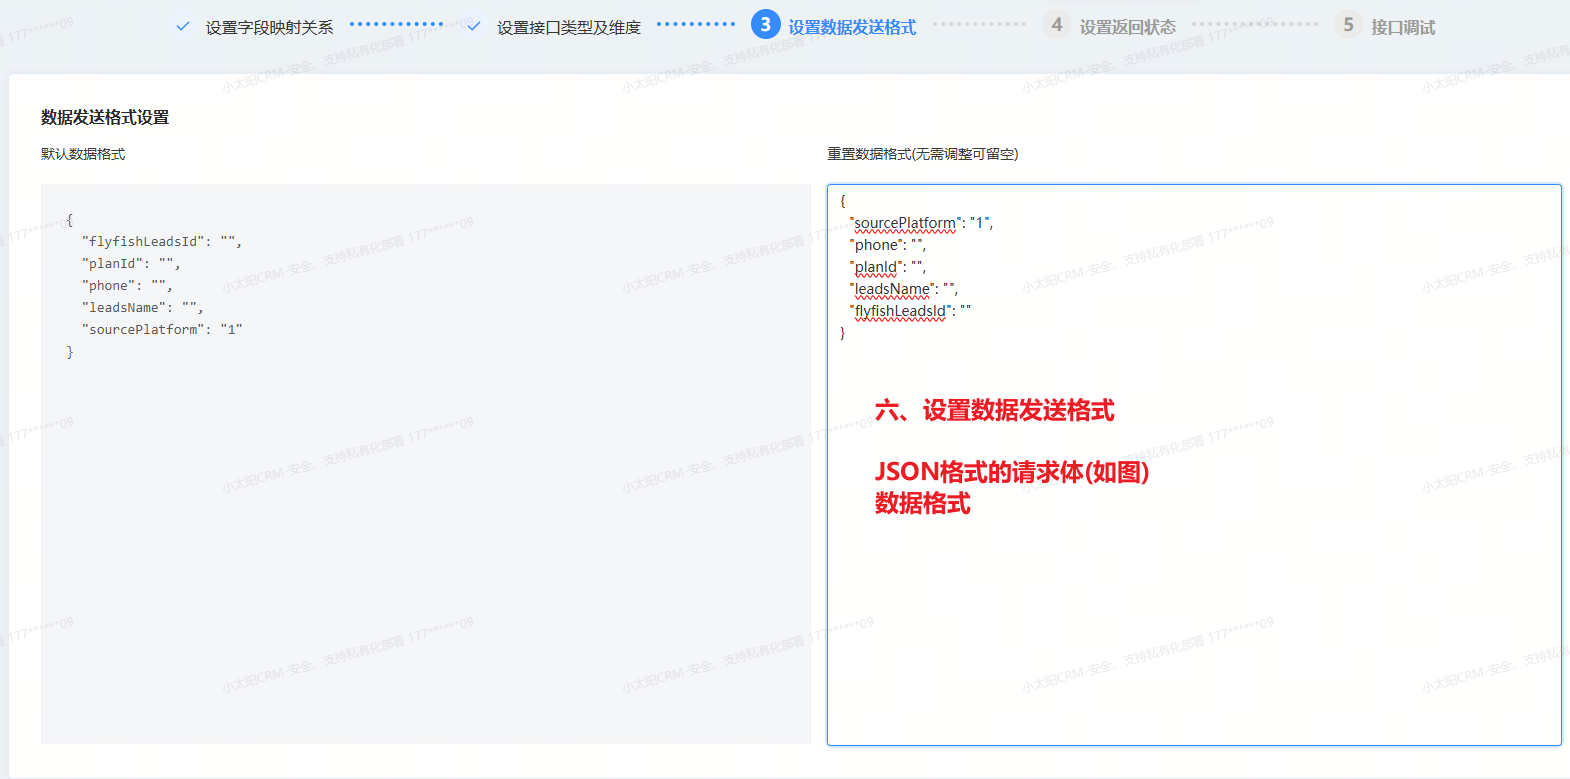
Task: Click the checkmark icon beside 设置接口类型及维度
Action: [x=474, y=27]
